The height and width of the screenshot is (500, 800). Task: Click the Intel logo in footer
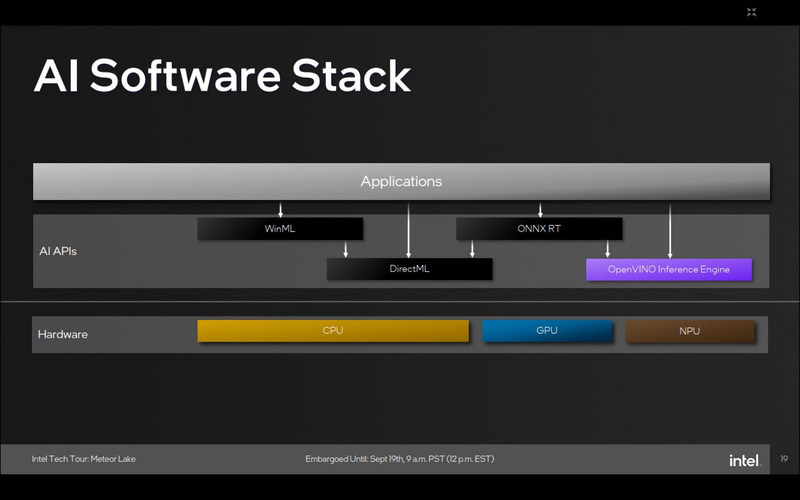tap(745, 460)
